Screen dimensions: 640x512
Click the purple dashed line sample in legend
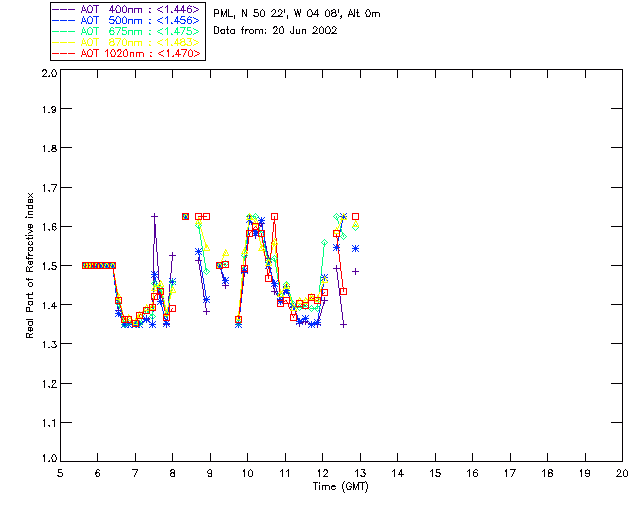click(64, 9)
